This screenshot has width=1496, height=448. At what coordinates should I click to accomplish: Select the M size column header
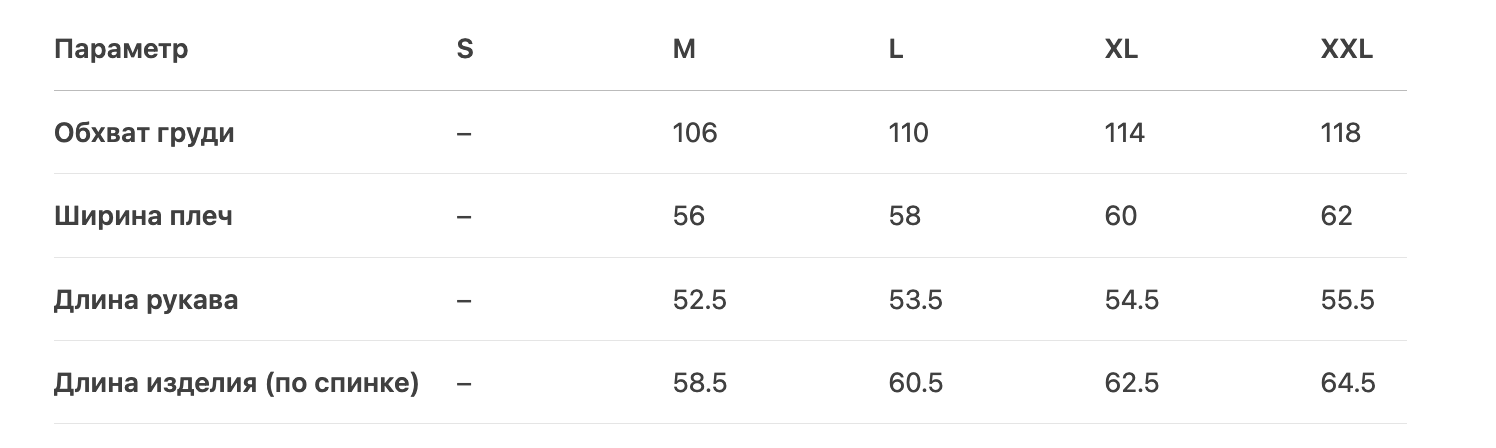coord(684,49)
